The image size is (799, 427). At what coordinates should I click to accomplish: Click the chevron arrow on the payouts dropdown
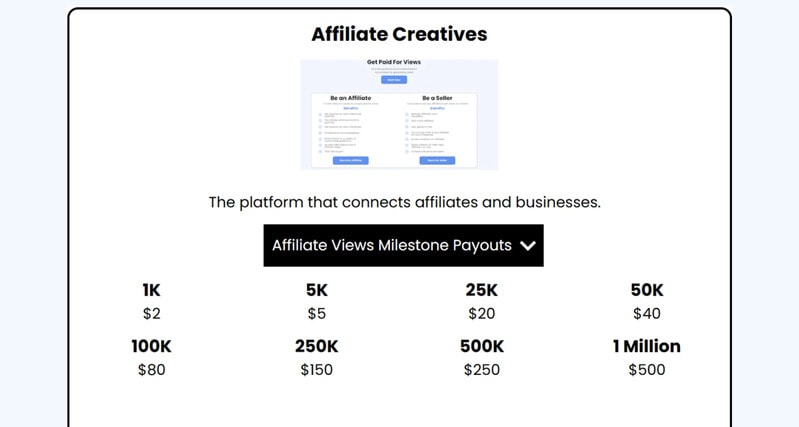[529, 246]
